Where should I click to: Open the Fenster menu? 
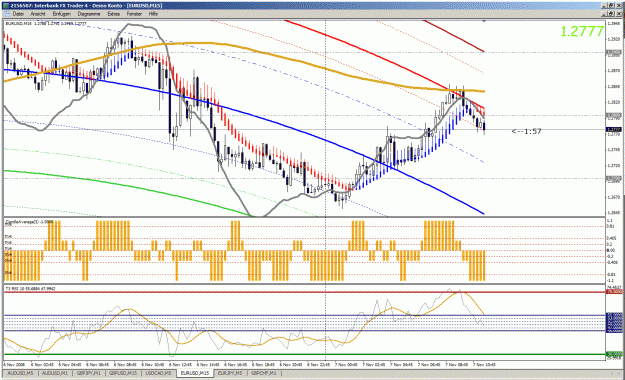134,14
